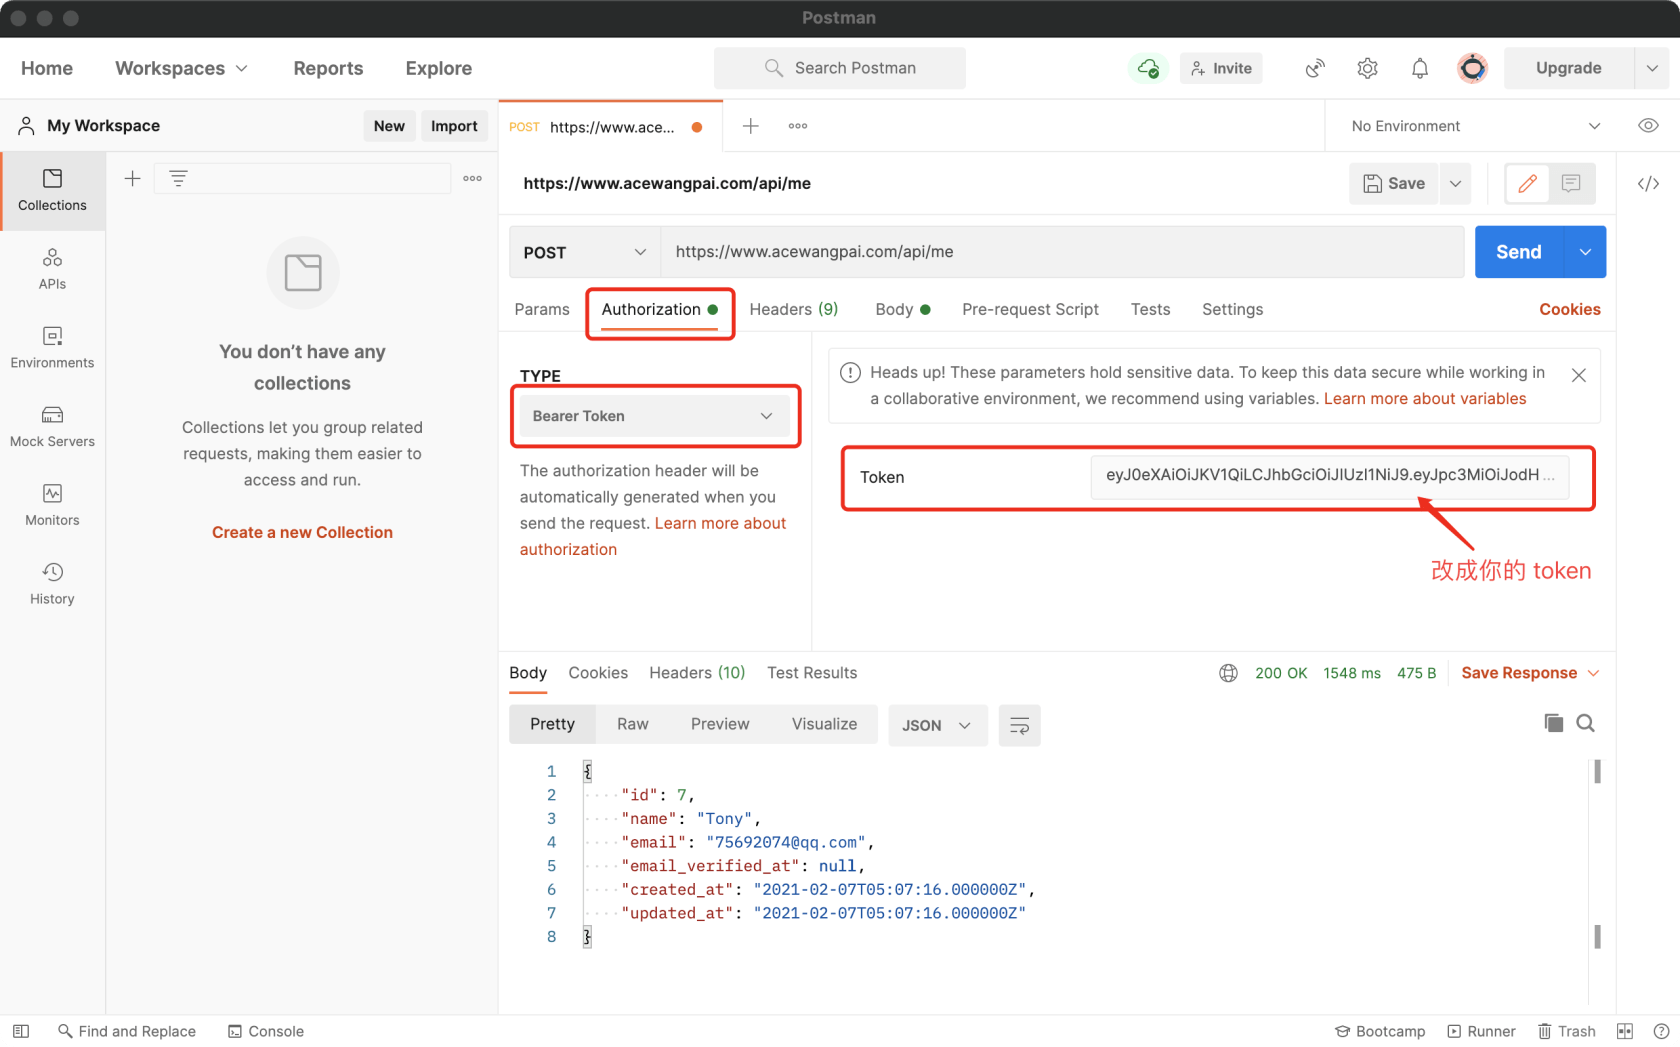Open the request Settings tab
The width and height of the screenshot is (1680, 1047).
1232,309
